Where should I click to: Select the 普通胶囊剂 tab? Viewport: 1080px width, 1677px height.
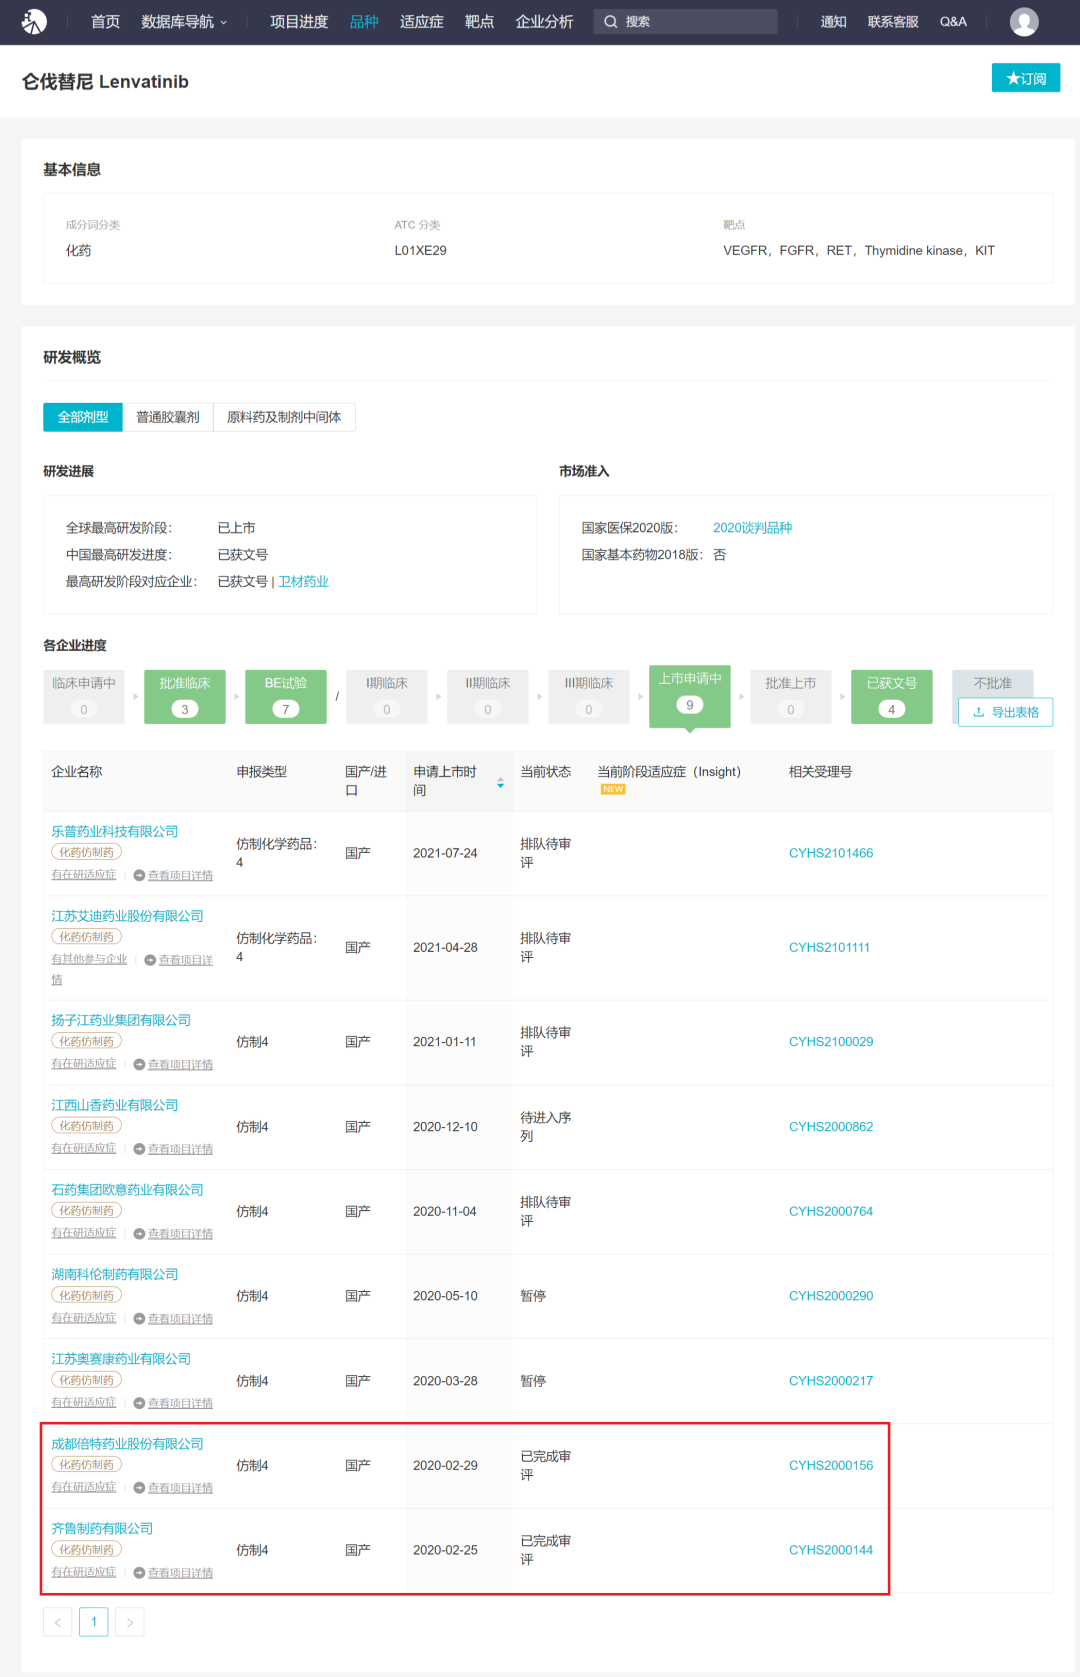click(168, 417)
